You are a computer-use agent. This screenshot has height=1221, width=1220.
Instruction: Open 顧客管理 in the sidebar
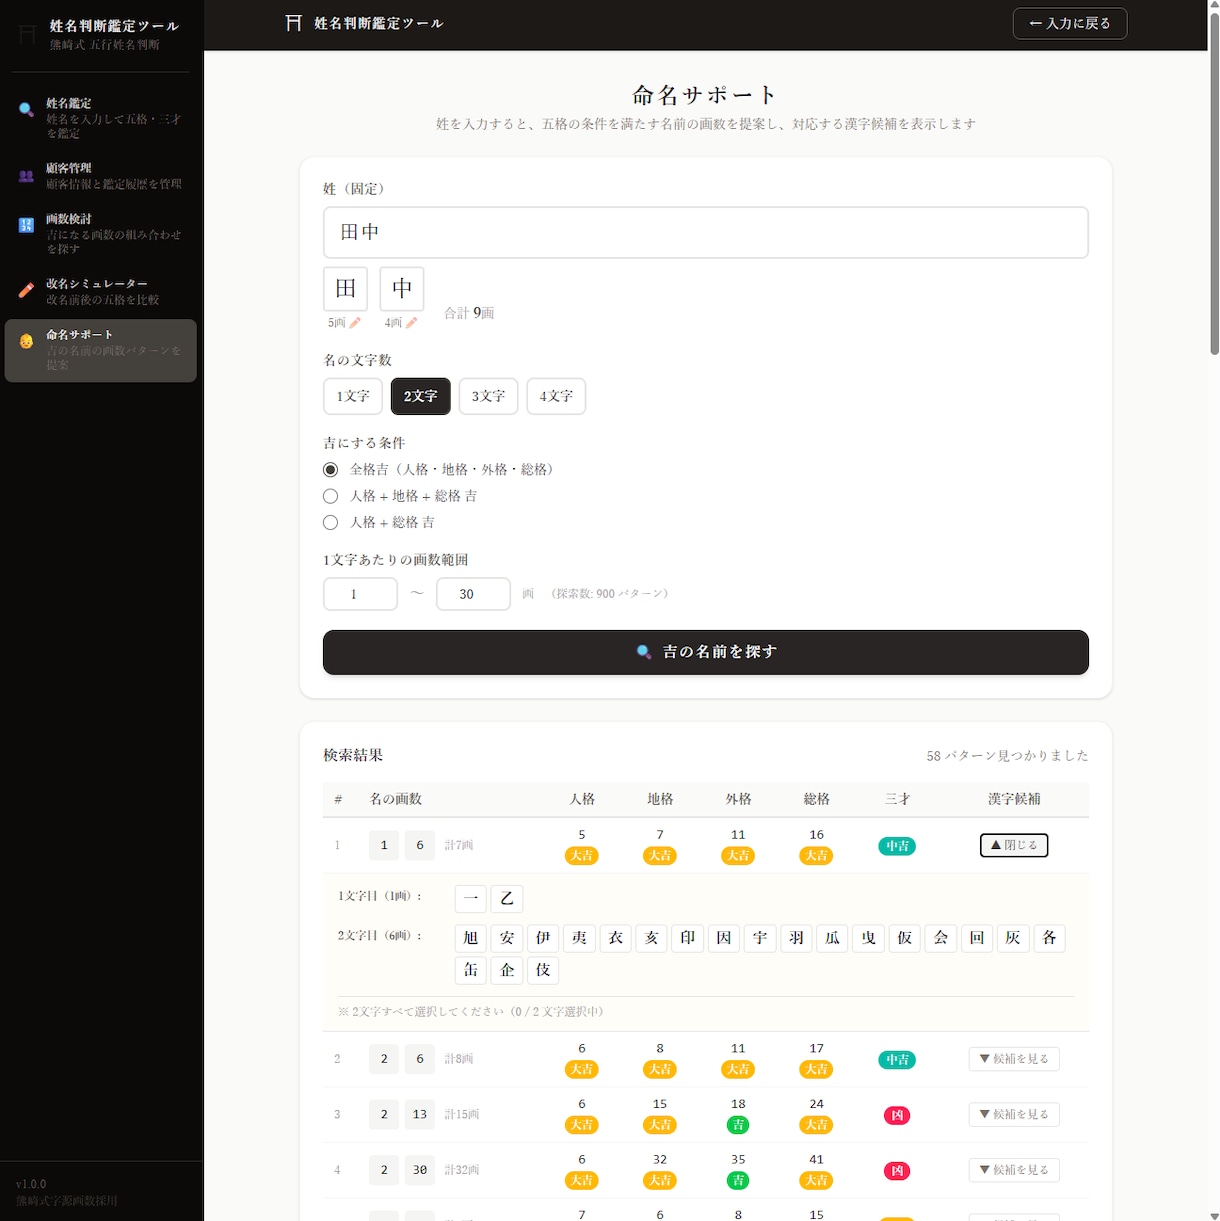[101, 176]
